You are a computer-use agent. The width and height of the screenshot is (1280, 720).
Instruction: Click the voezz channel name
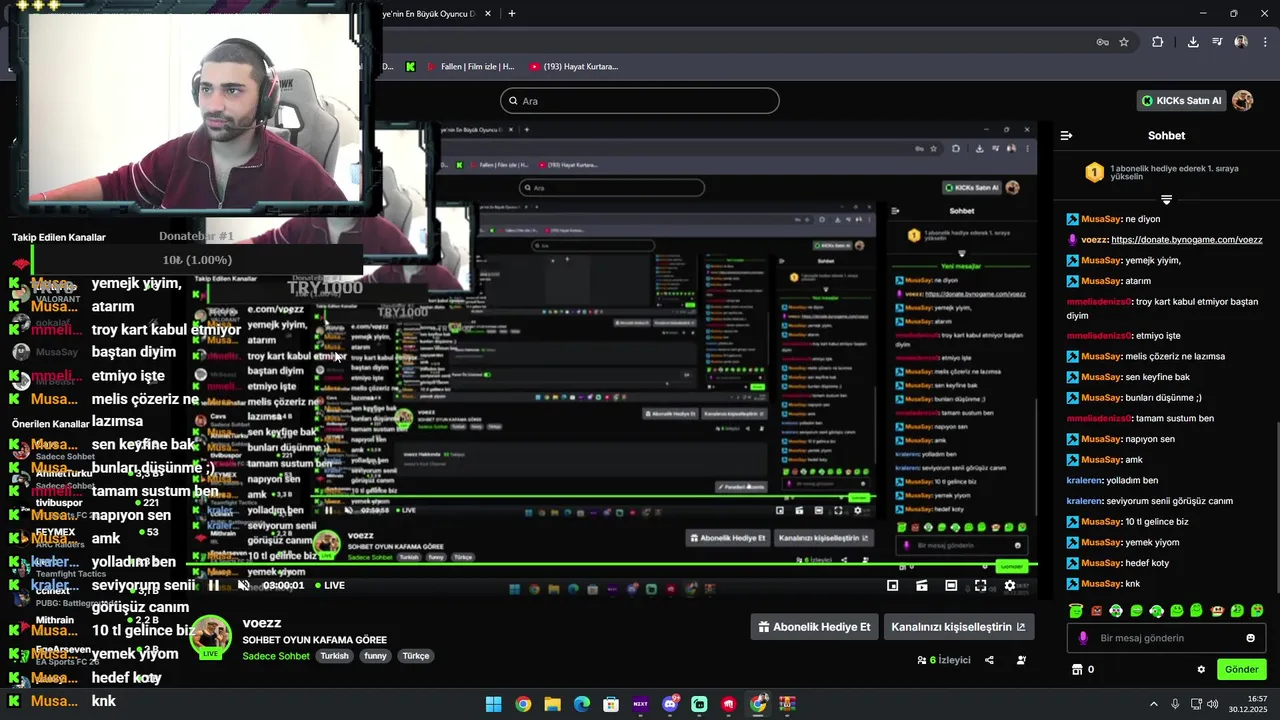coord(262,623)
